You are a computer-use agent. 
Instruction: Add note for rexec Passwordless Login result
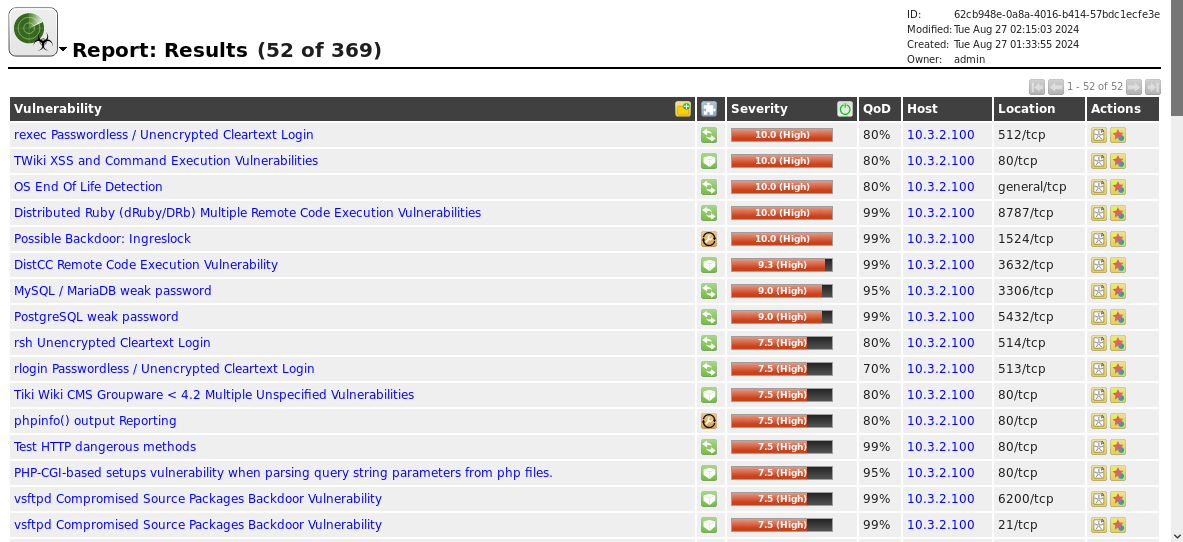(x=1098, y=135)
